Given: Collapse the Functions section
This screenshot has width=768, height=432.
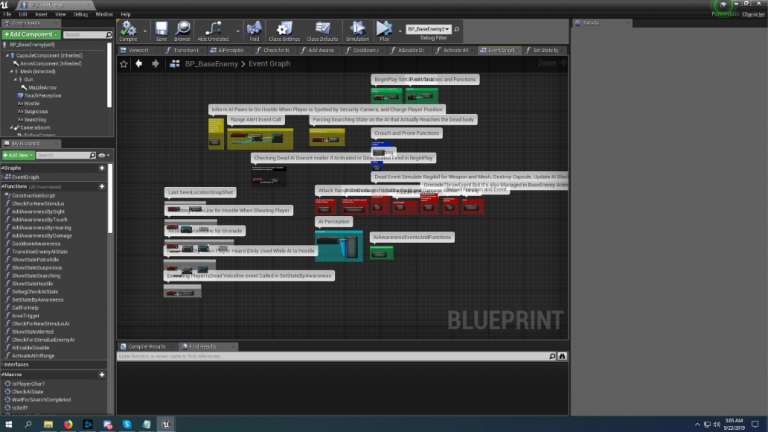Looking at the screenshot, I should point(2,187).
